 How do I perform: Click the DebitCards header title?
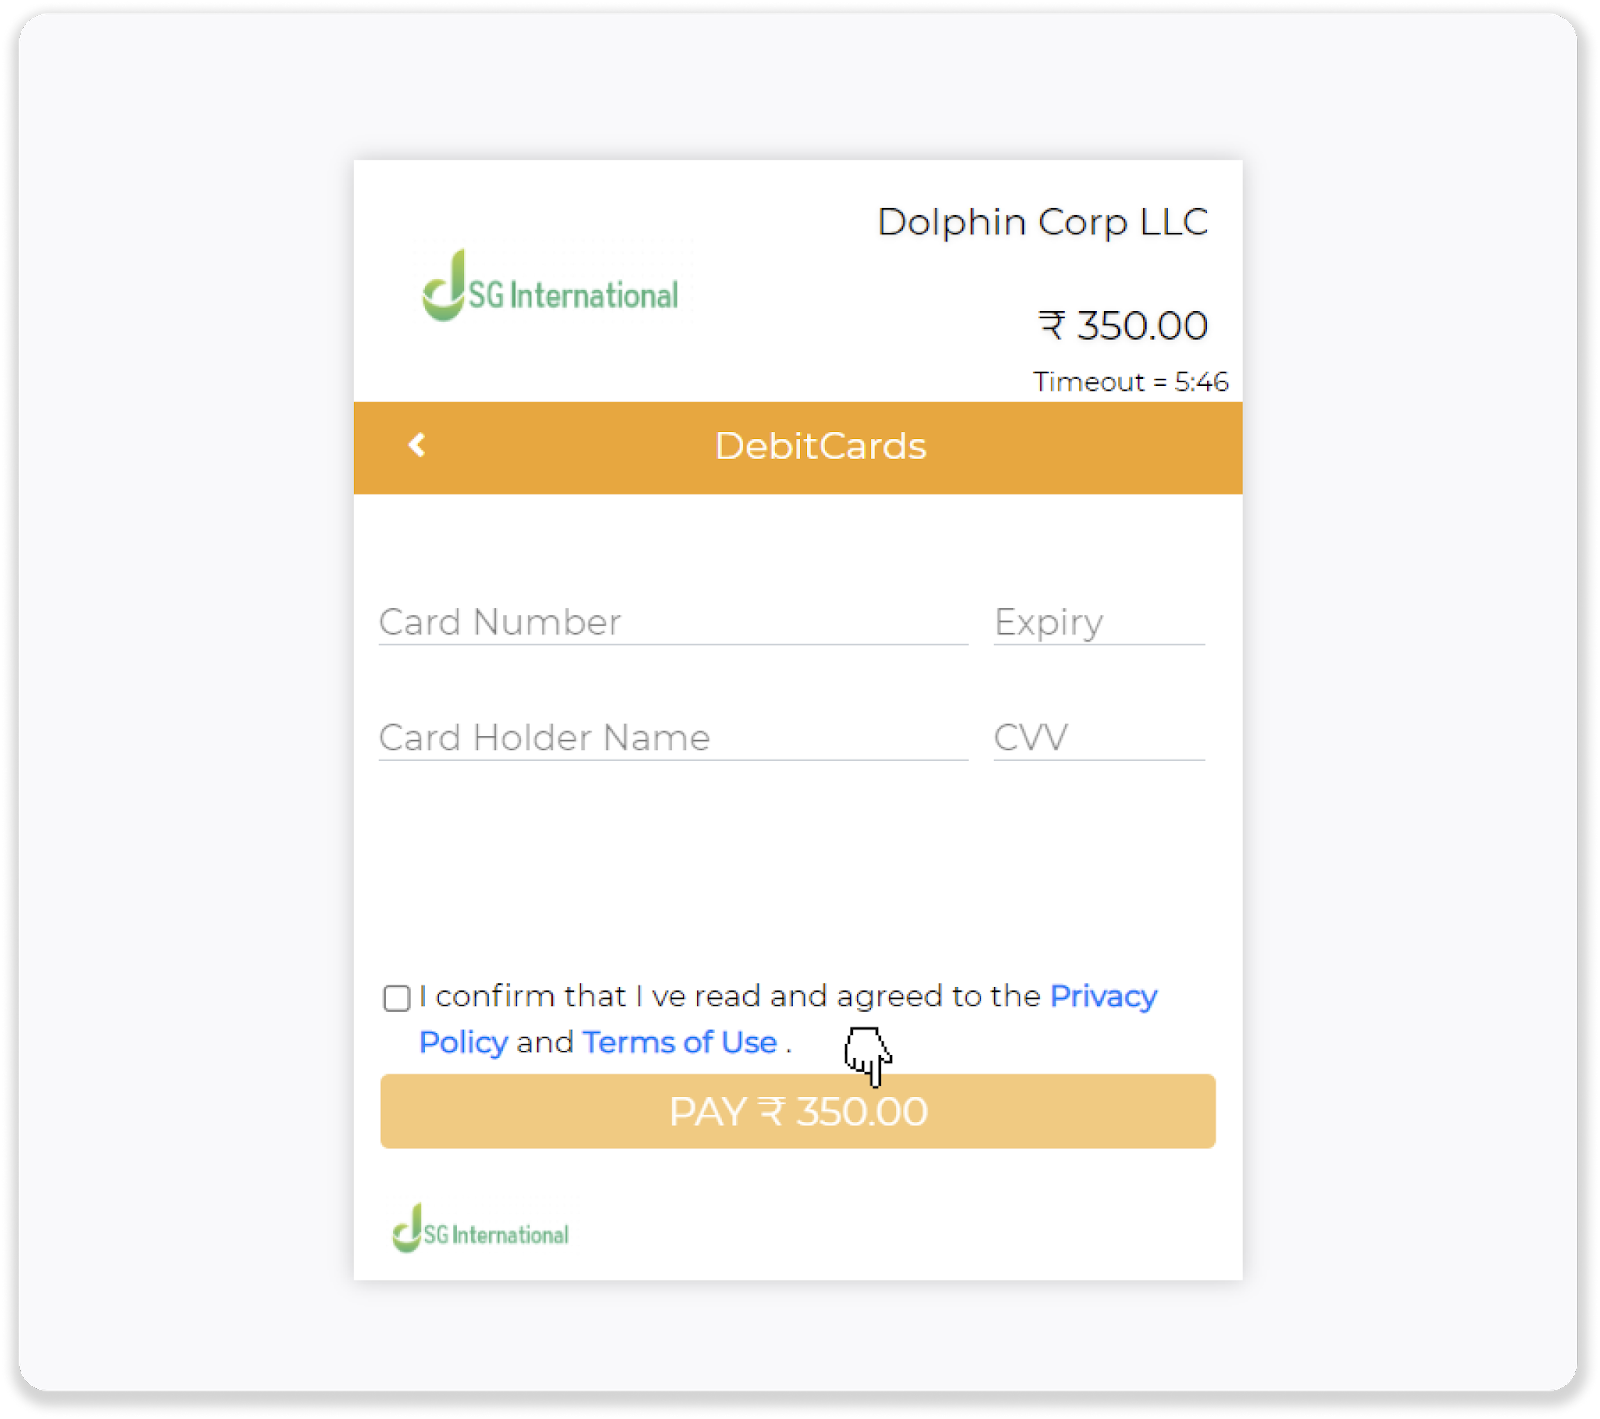pyautogui.click(x=821, y=446)
